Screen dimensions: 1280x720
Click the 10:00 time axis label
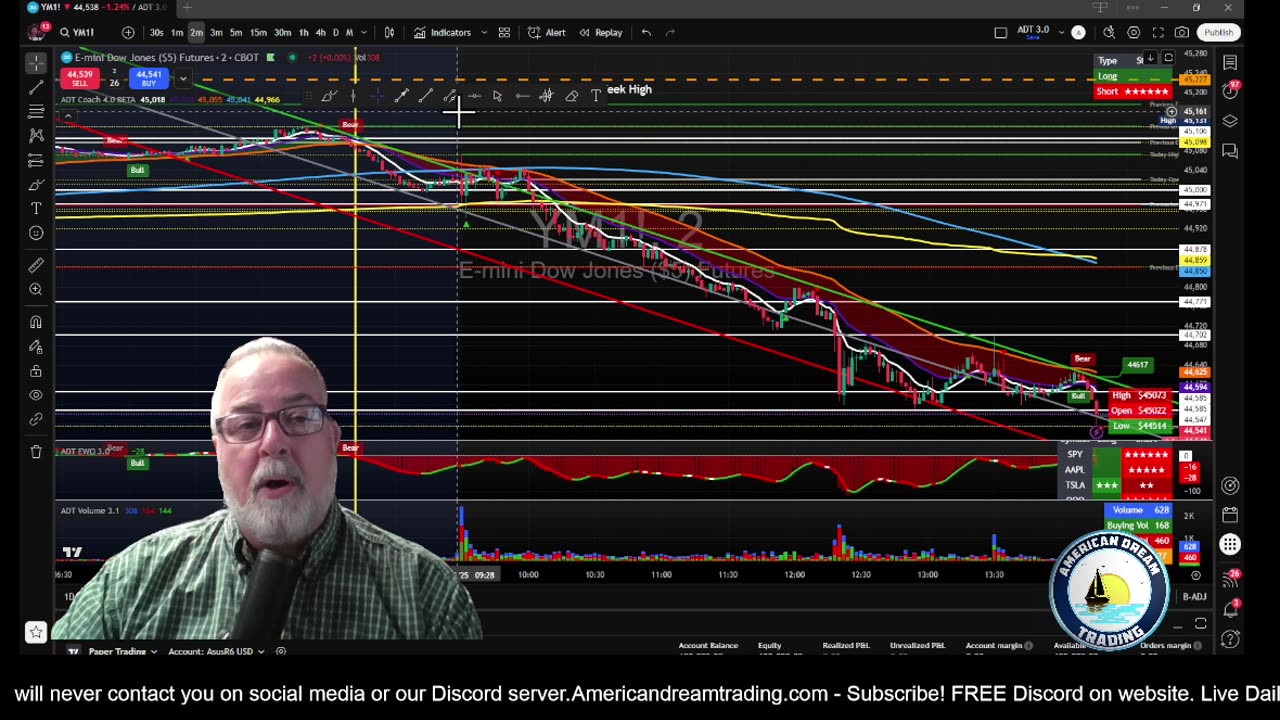528,575
